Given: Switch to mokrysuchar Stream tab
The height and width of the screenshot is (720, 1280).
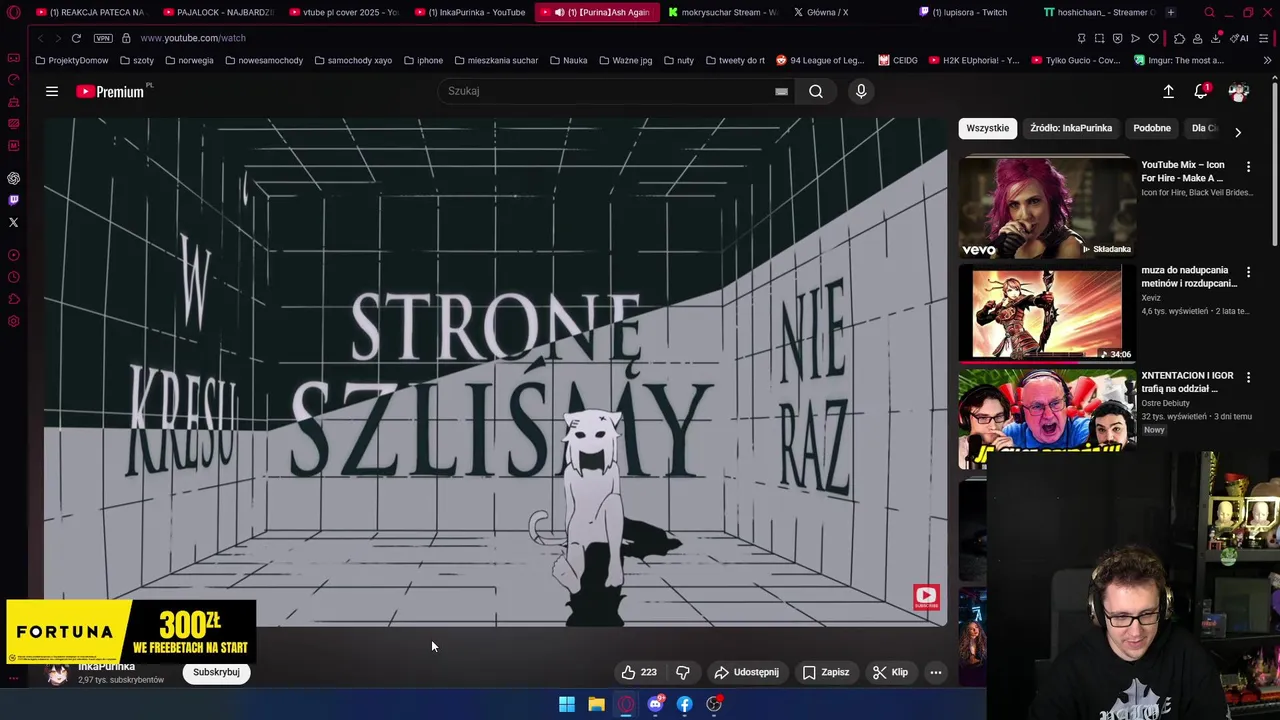Looking at the screenshot, I should 721,12.
